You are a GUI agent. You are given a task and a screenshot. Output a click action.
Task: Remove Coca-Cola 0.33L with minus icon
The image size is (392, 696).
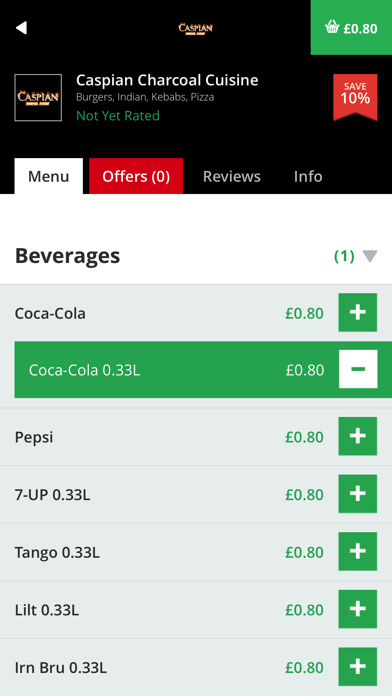click(x=358, y=369)
